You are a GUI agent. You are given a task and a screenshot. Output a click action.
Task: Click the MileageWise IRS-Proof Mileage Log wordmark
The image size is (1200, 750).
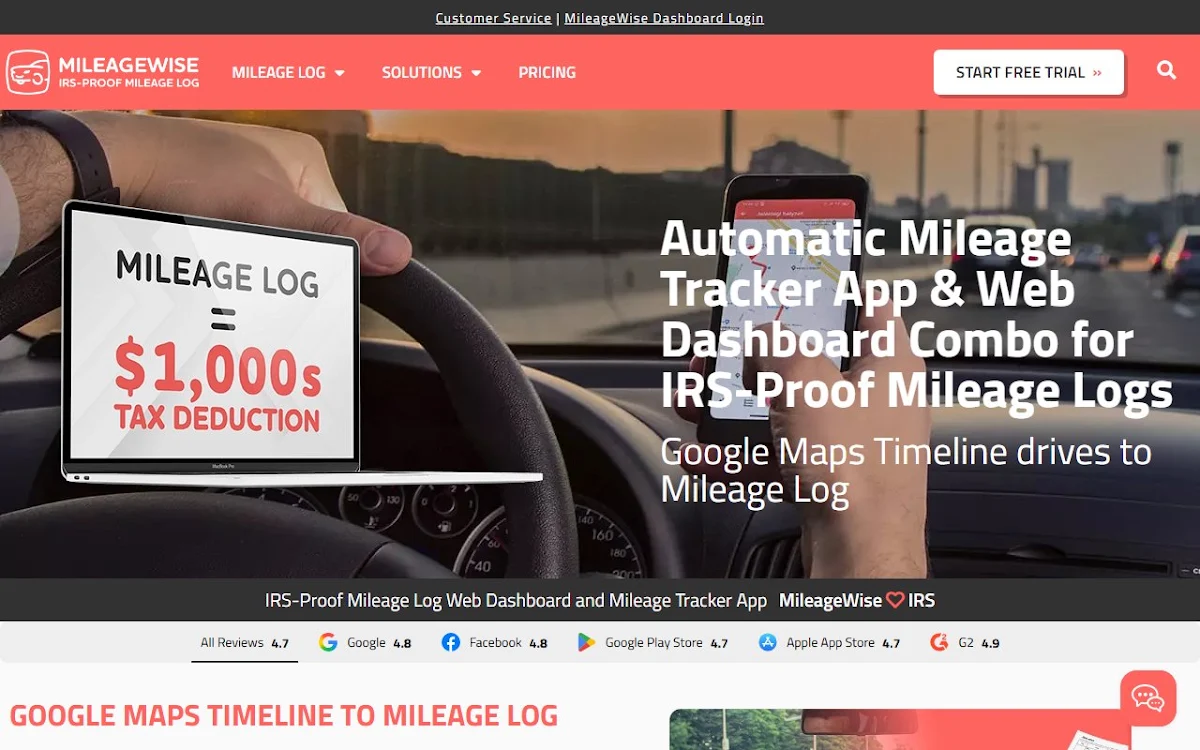pos(129,72)
